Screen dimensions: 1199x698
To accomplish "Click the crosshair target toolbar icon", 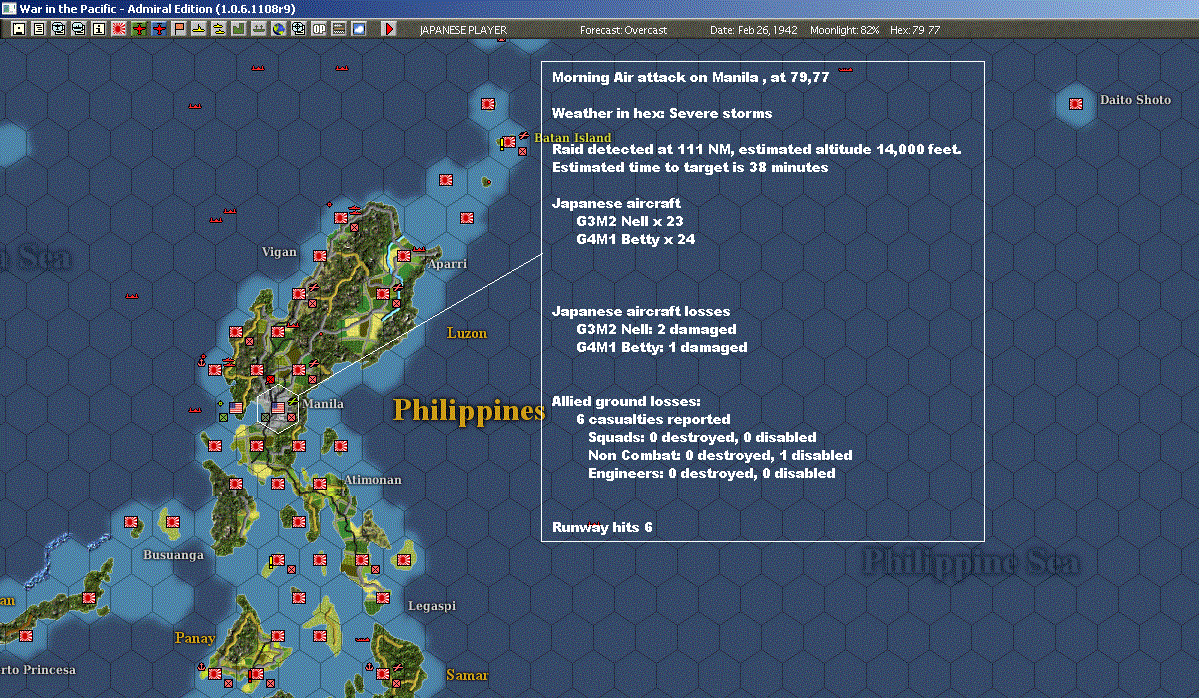I will tap(298, 29).
